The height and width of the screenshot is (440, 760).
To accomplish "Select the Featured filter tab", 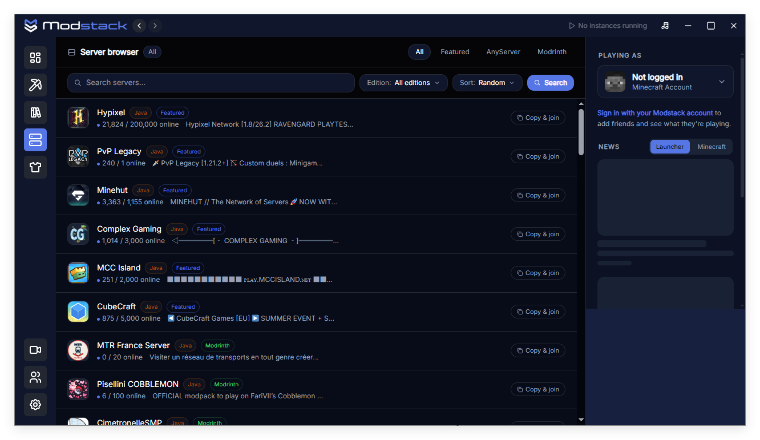I will [x=455, y=52].
